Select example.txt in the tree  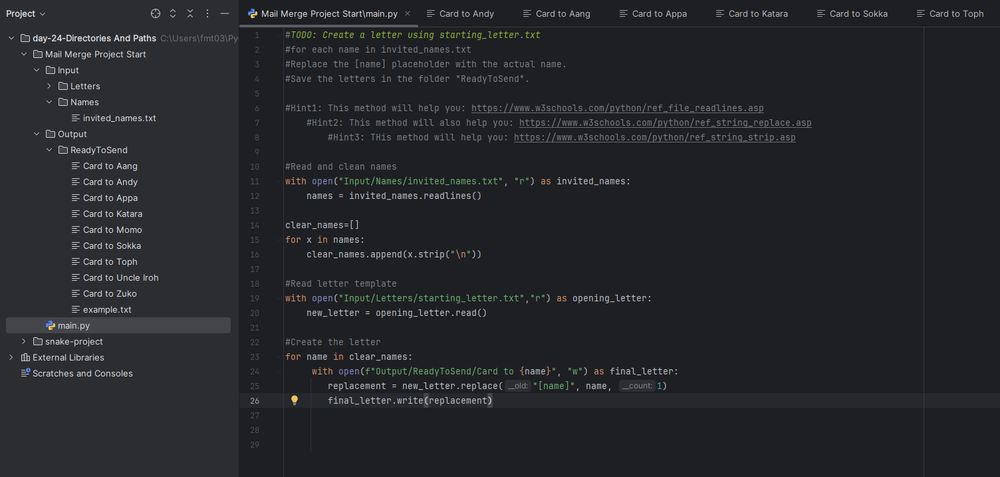[107, 309]
